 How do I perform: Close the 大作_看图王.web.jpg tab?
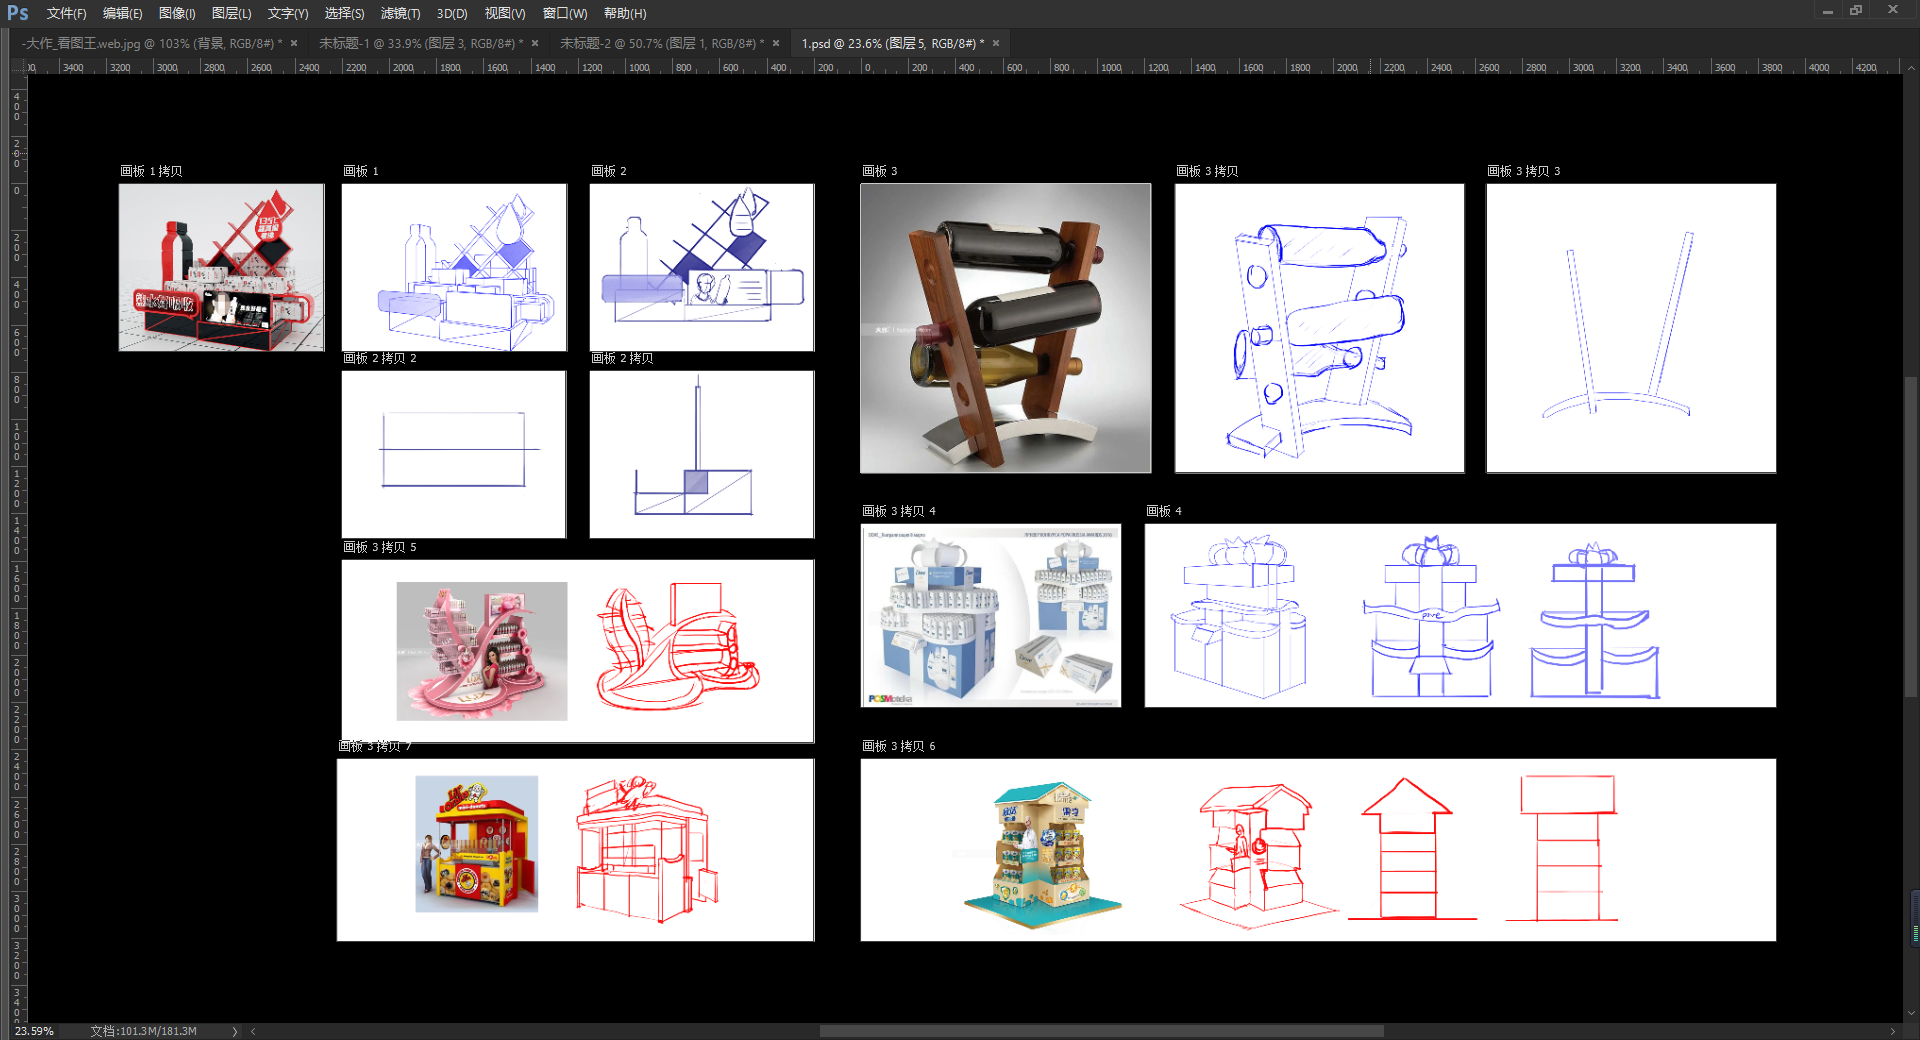(294, 43)
